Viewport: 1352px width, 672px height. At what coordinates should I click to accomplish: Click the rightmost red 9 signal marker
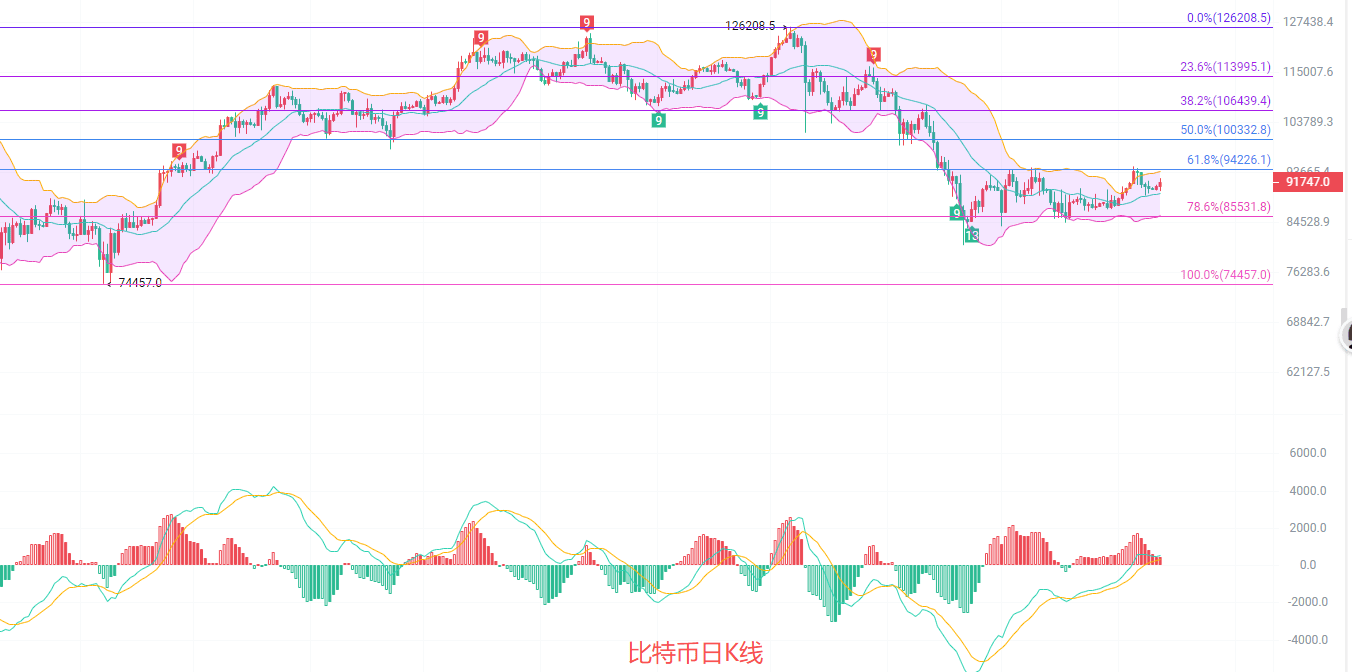pyautogui.click(x=873, y=54)
